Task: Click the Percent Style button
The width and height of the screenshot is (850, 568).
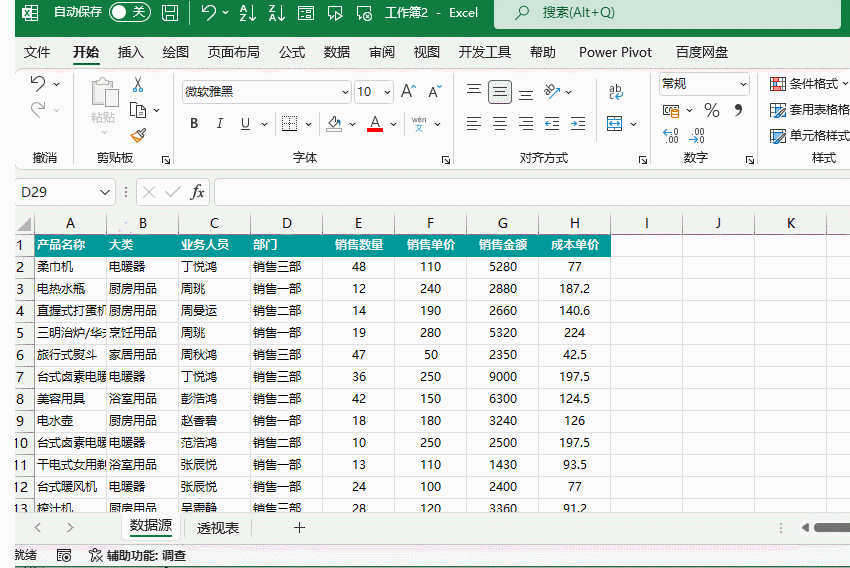Action: (711, 110)
